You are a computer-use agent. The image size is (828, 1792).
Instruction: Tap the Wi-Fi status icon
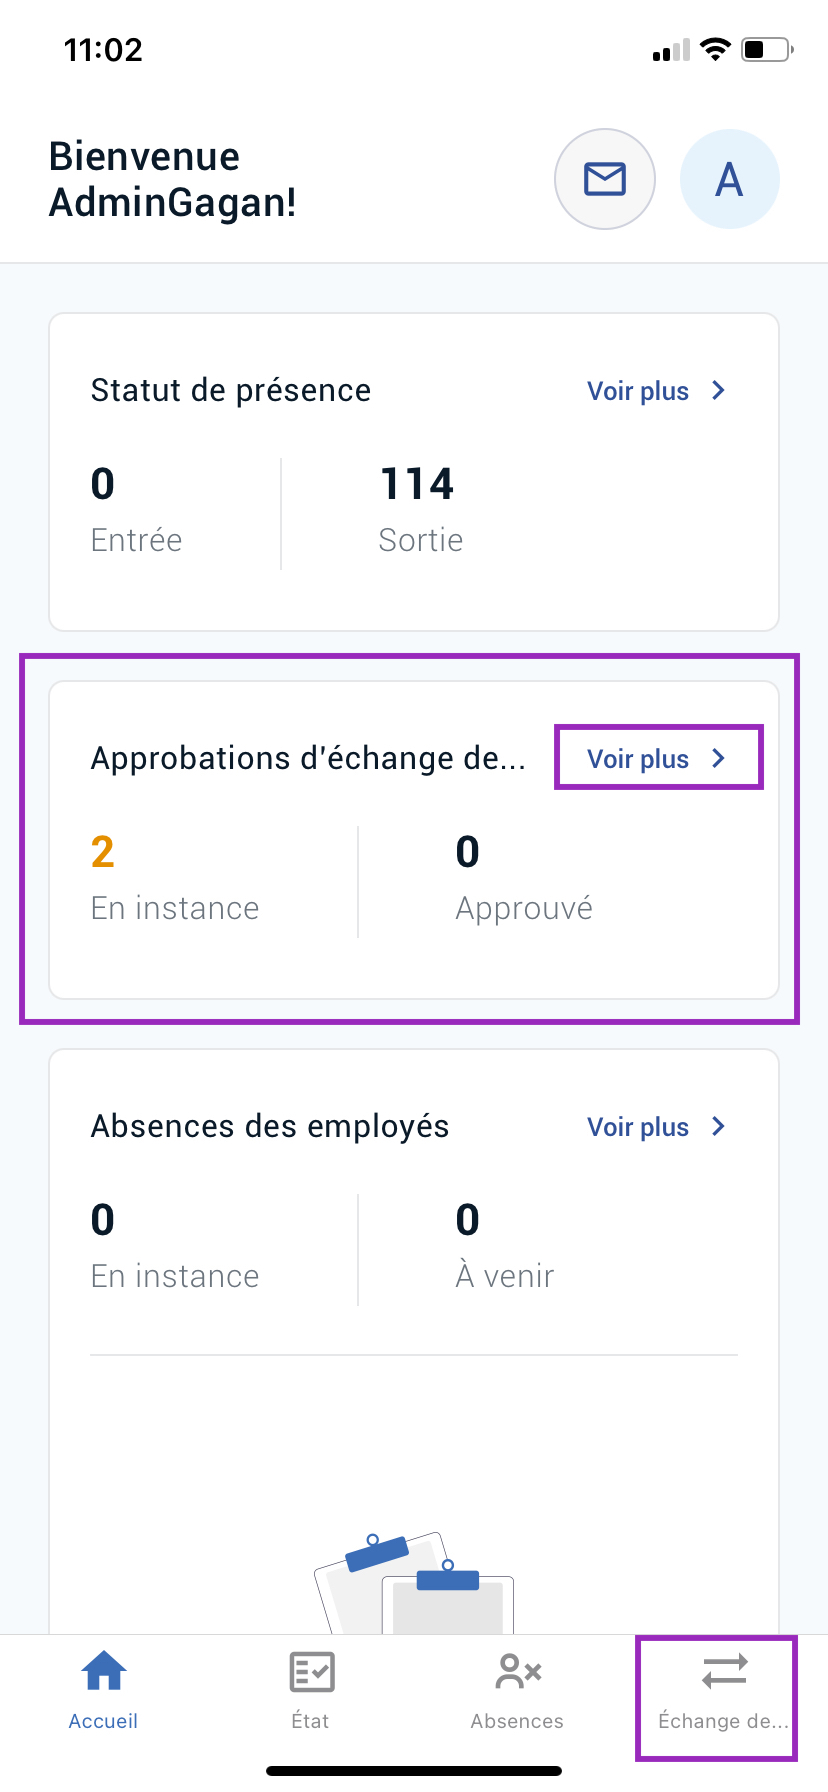(715, 49)
